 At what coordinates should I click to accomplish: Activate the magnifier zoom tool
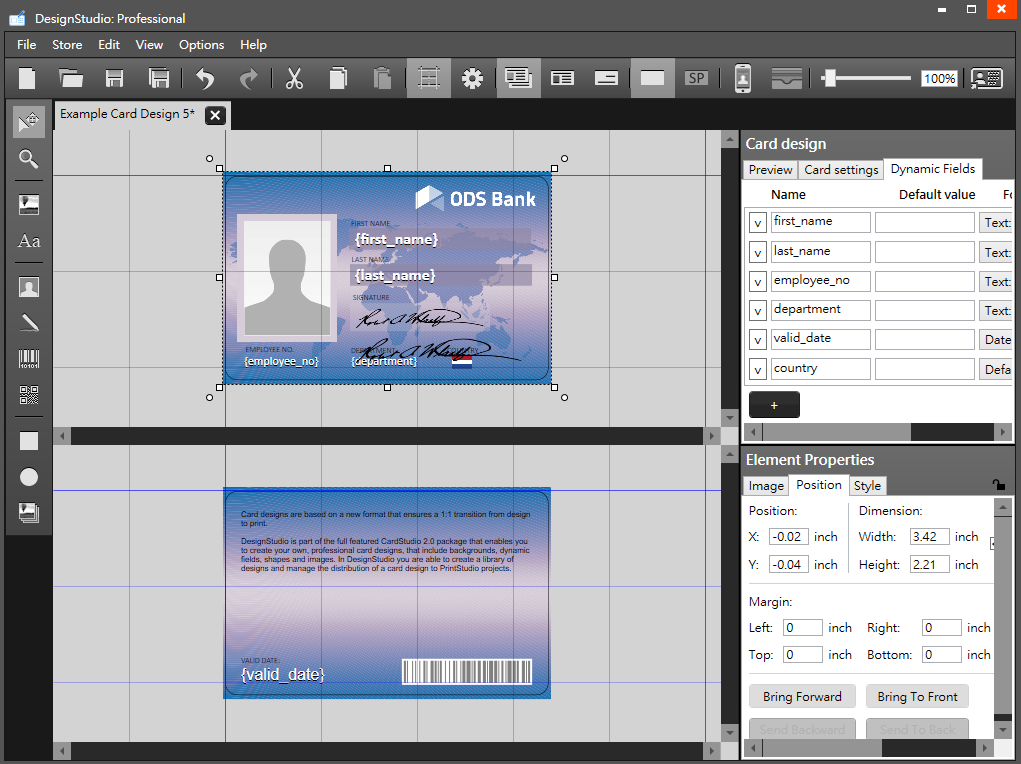point(29,159)
